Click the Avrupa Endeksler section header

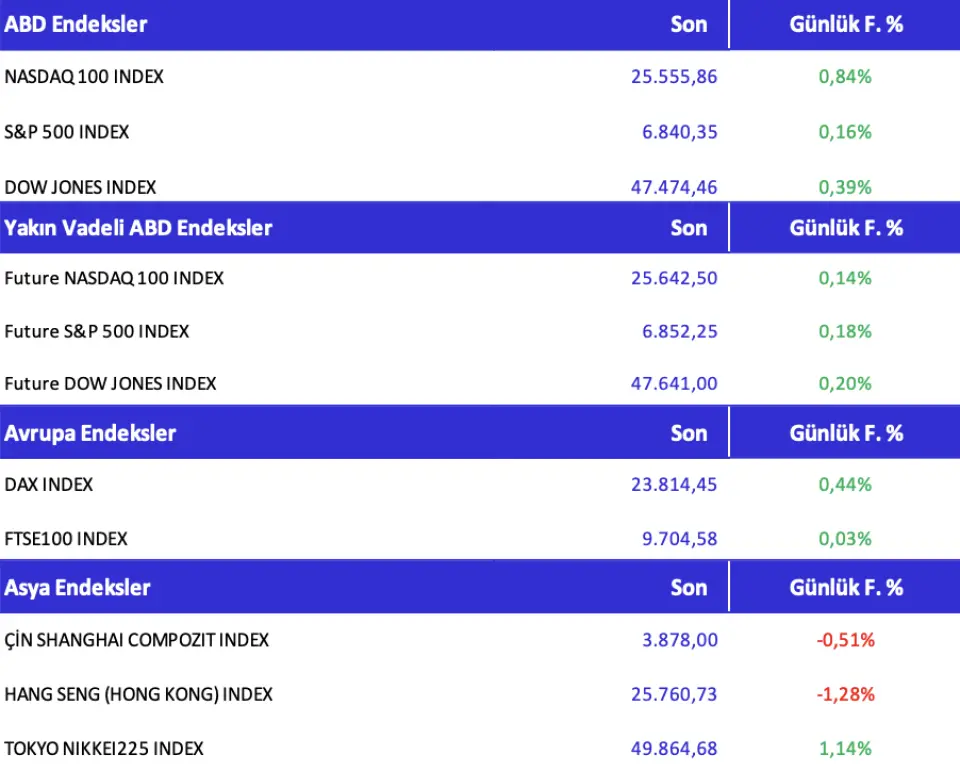tap(90, 433)
